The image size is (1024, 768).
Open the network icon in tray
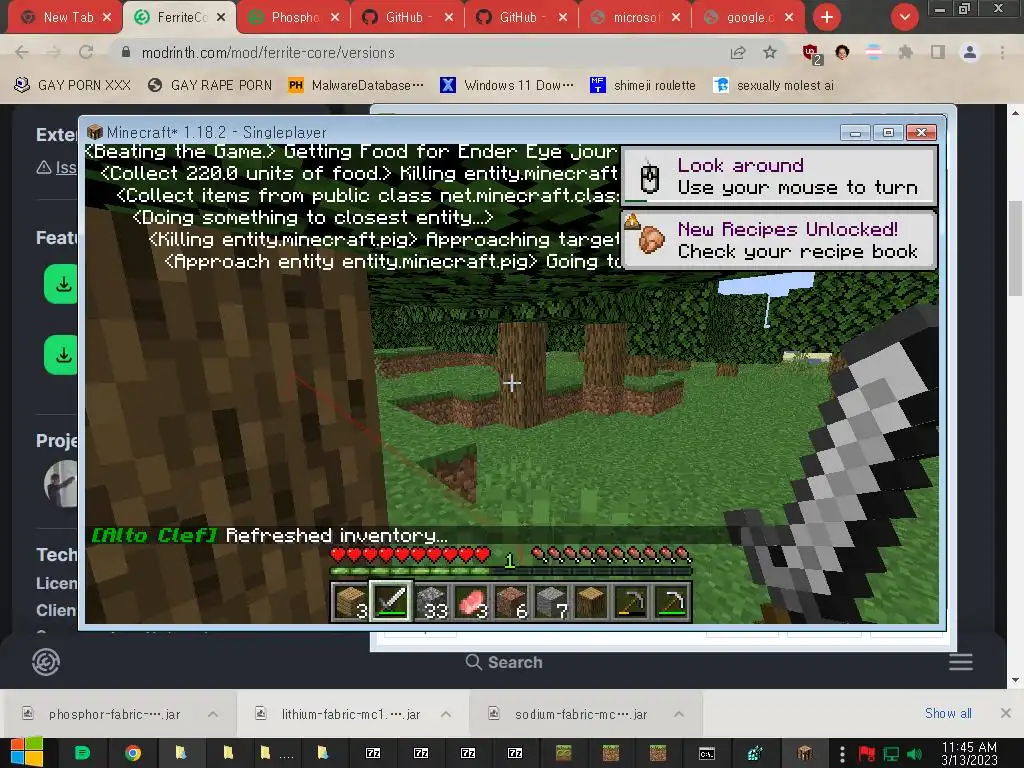pyautogui.click(x=891, y=754)
